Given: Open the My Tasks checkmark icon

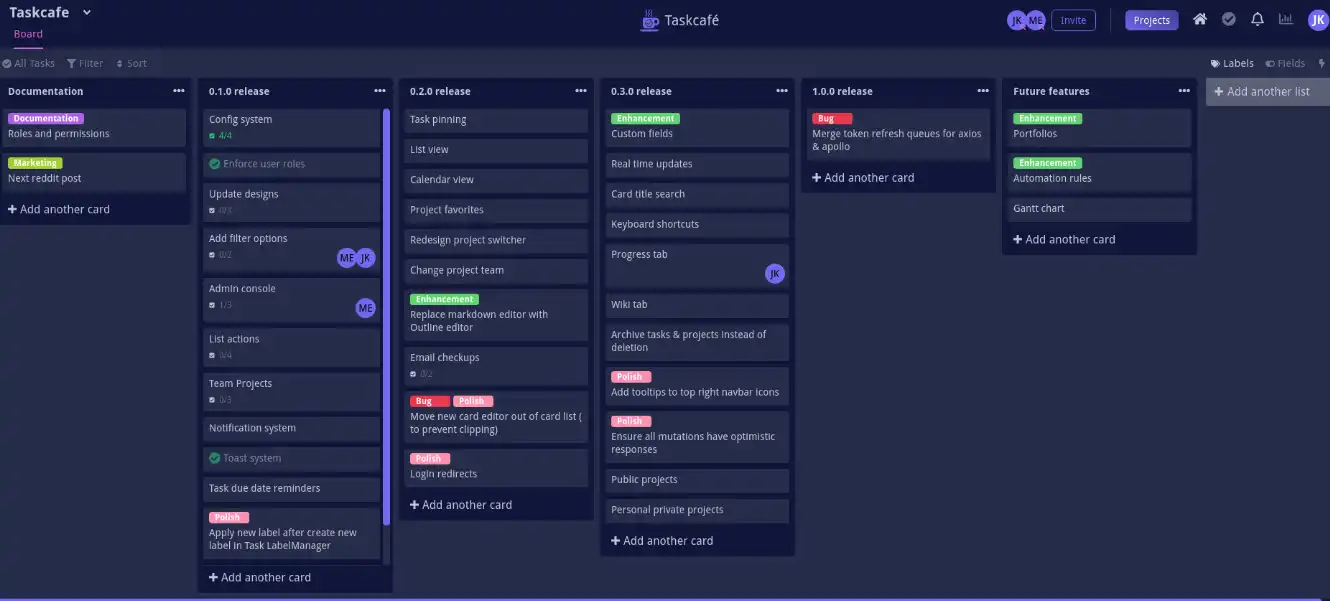Looking at the screenshot, I should tap(1229, 19).
